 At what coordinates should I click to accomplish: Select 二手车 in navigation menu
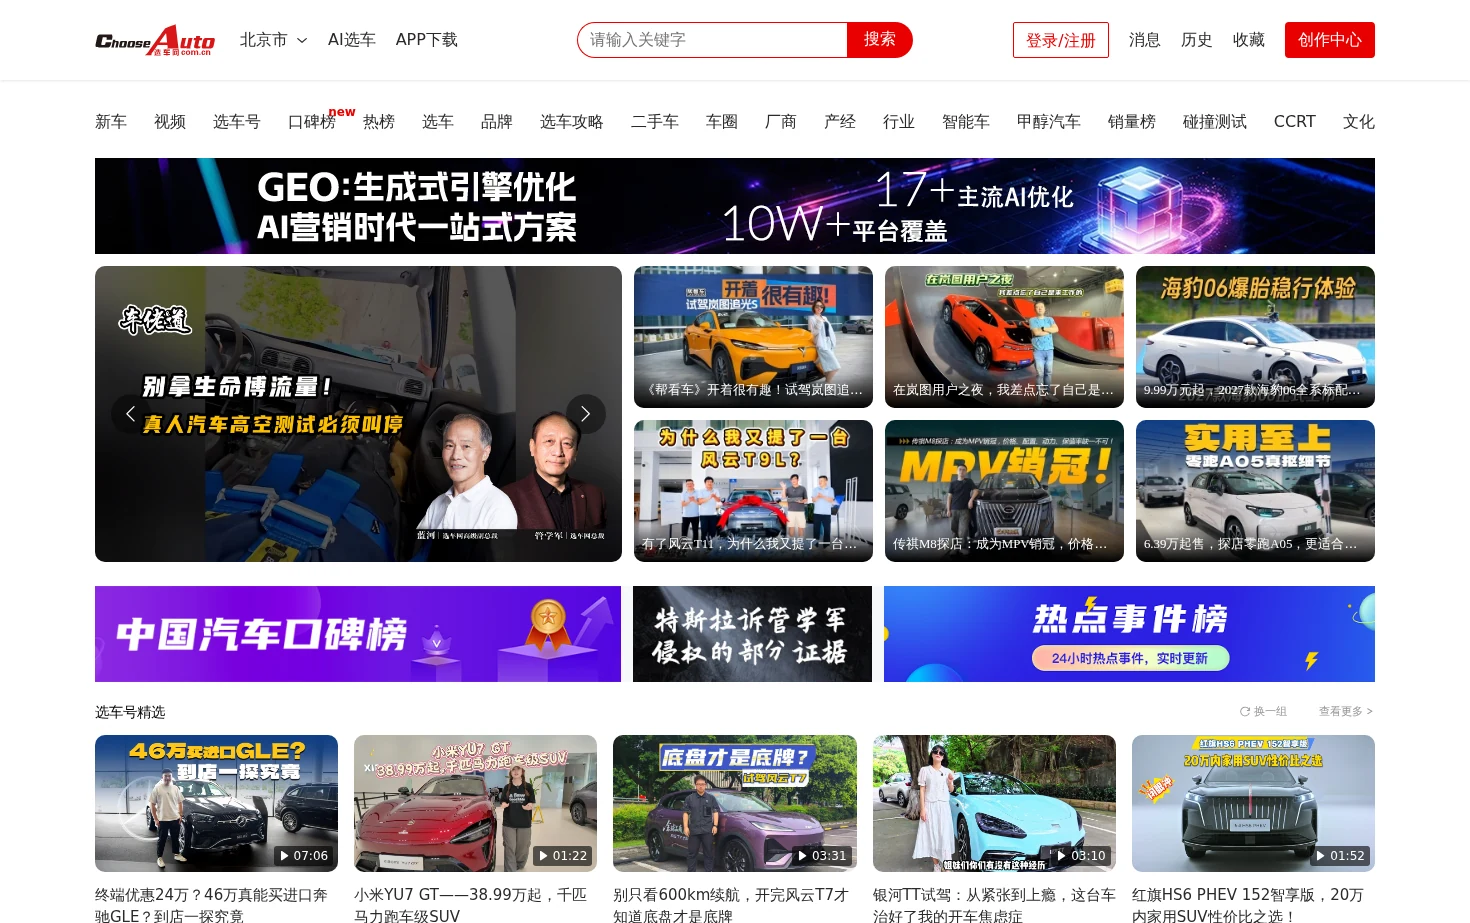(655, 122)
